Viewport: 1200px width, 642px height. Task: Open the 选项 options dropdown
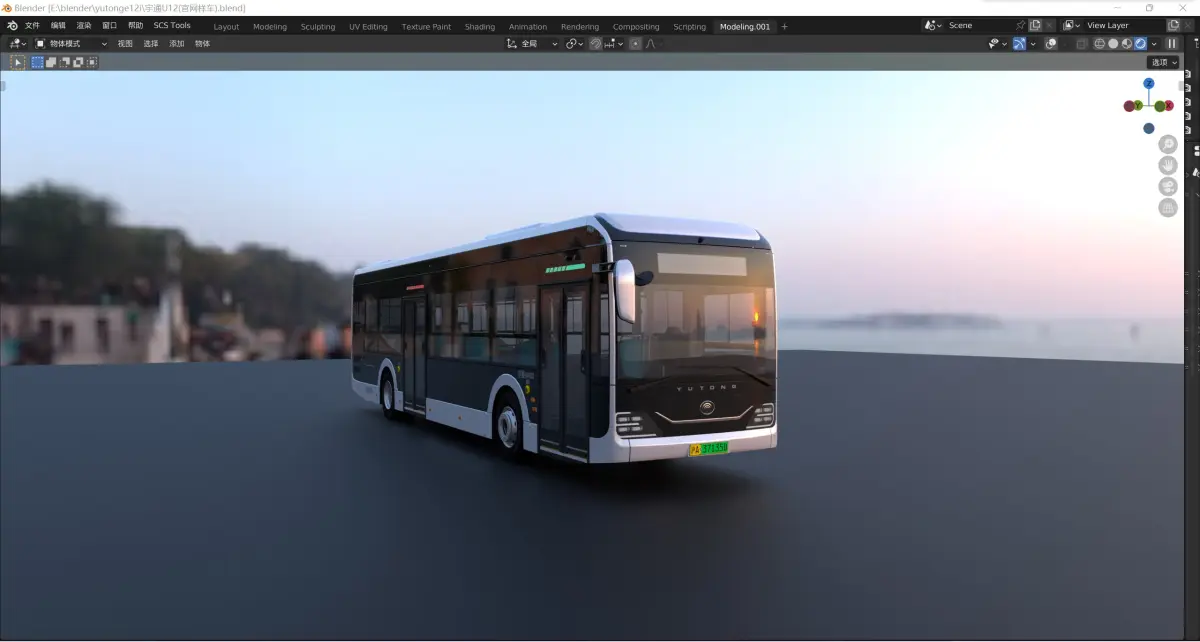click(x=1163, y=62)
